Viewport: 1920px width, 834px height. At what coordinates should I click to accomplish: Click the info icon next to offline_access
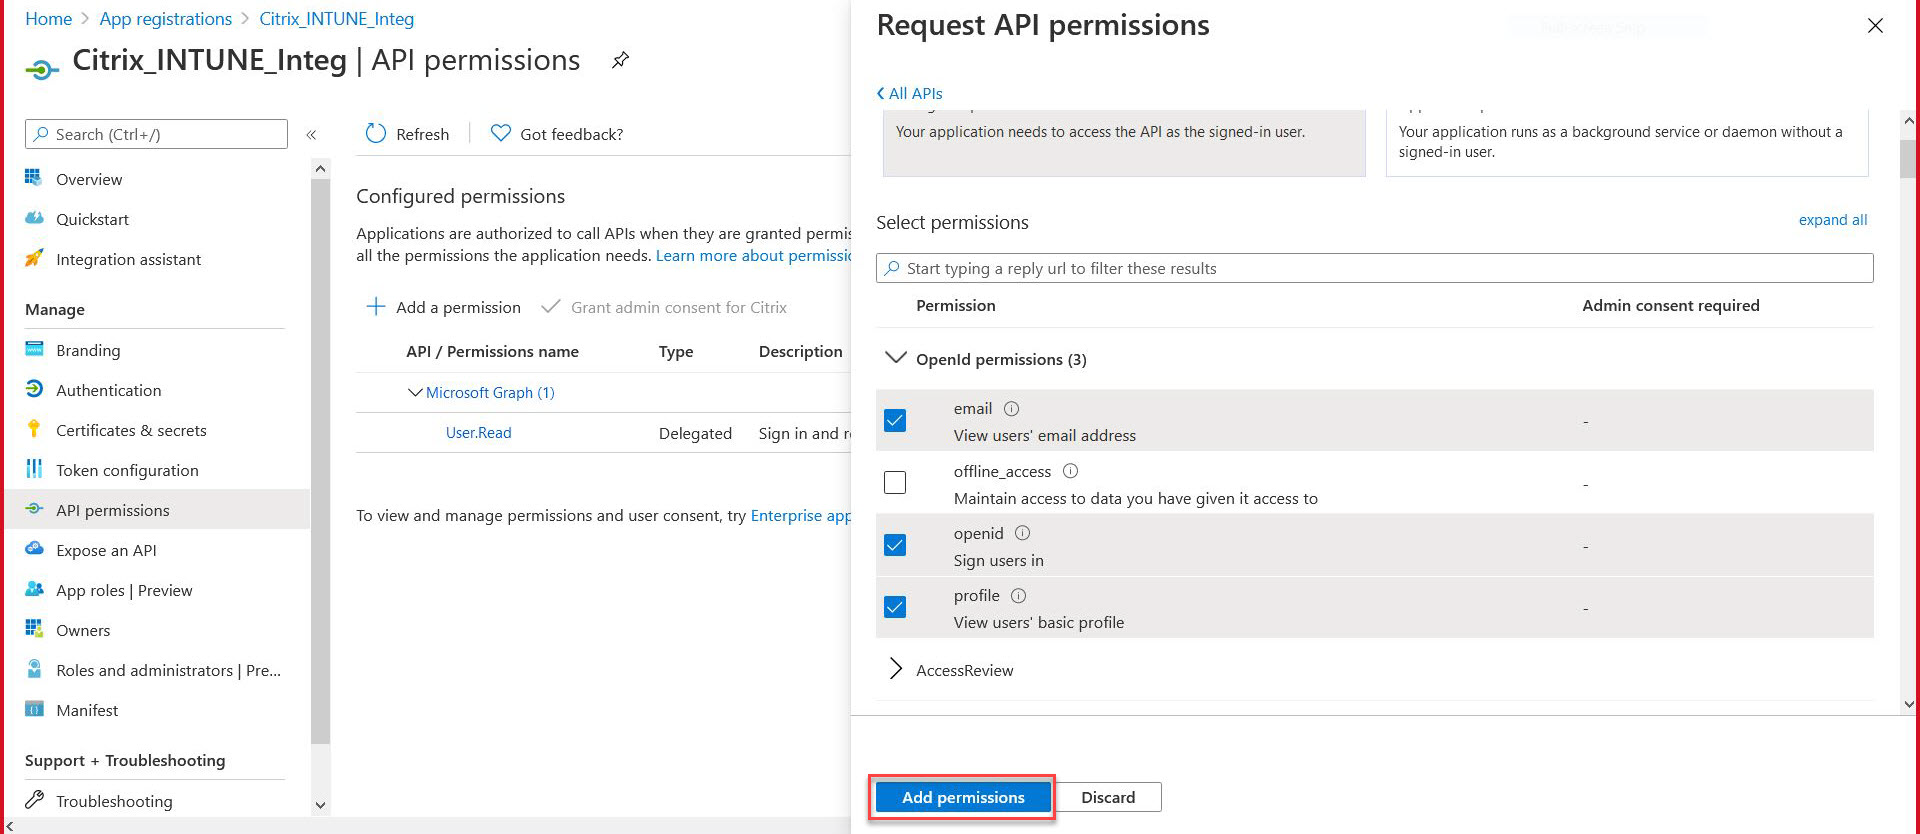[1070, 470]
